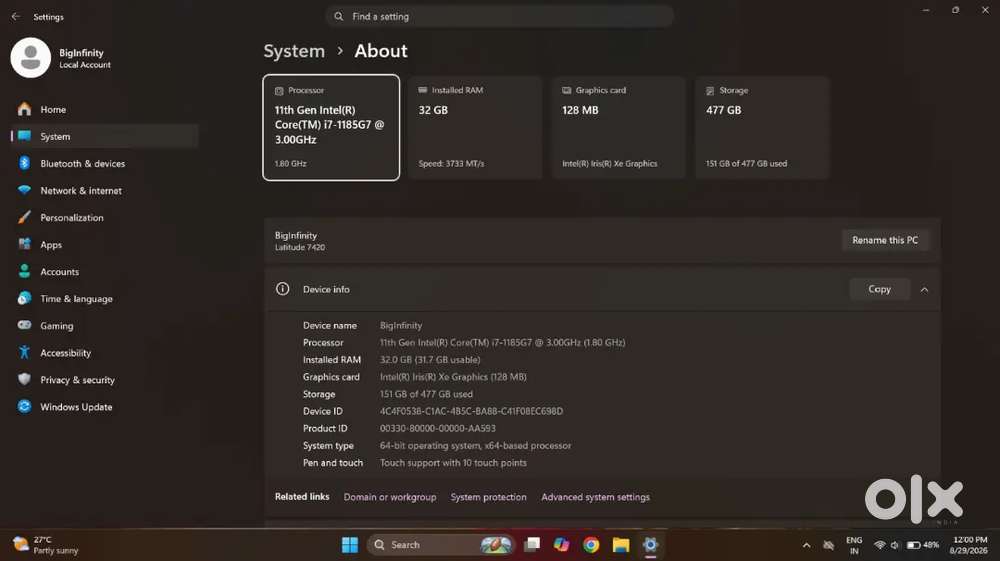Select the Installed RAM card
The image size is (1000, 561).
[475, 128]
